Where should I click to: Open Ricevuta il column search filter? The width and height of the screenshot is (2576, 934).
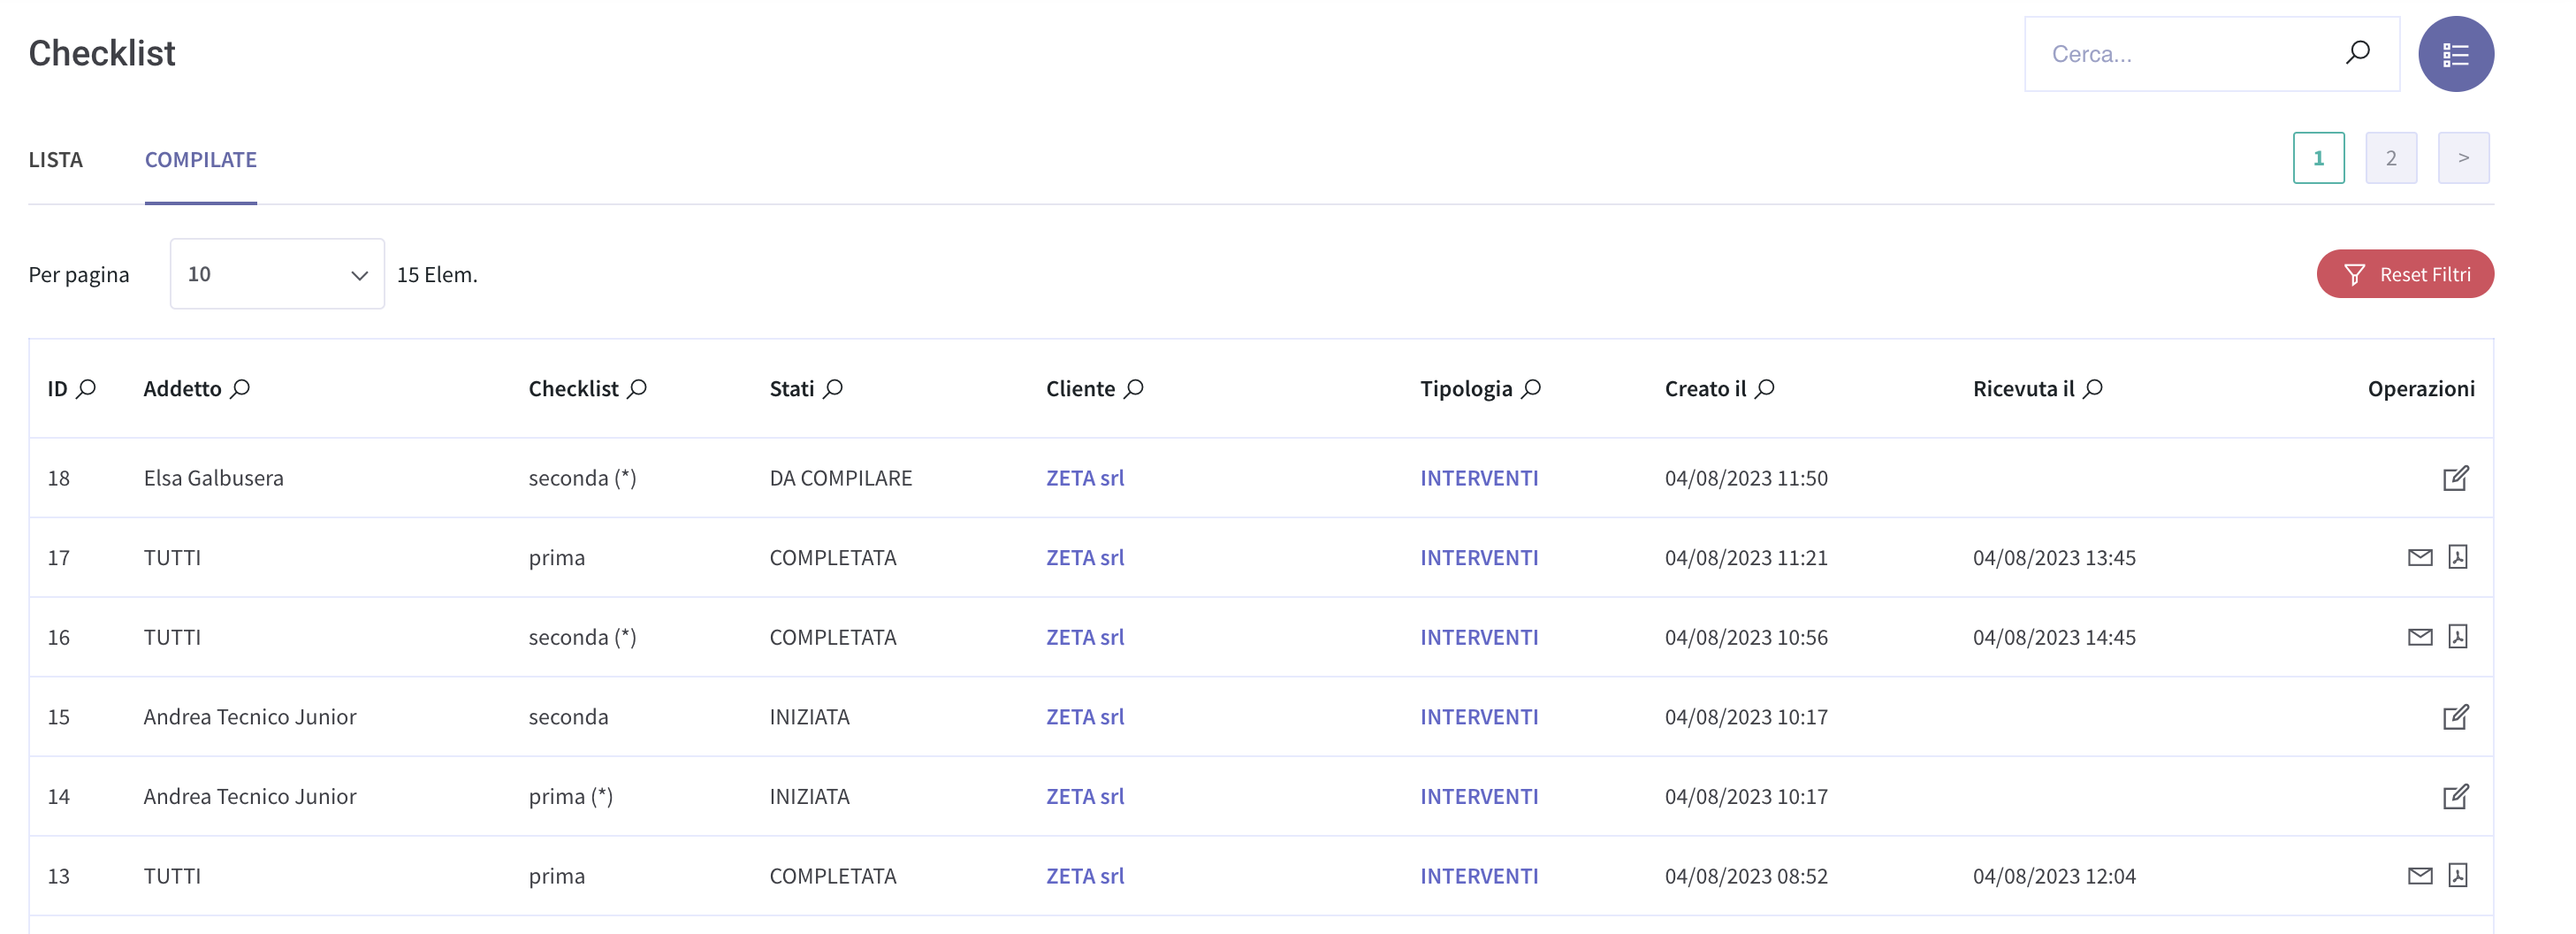(2093, 388)
